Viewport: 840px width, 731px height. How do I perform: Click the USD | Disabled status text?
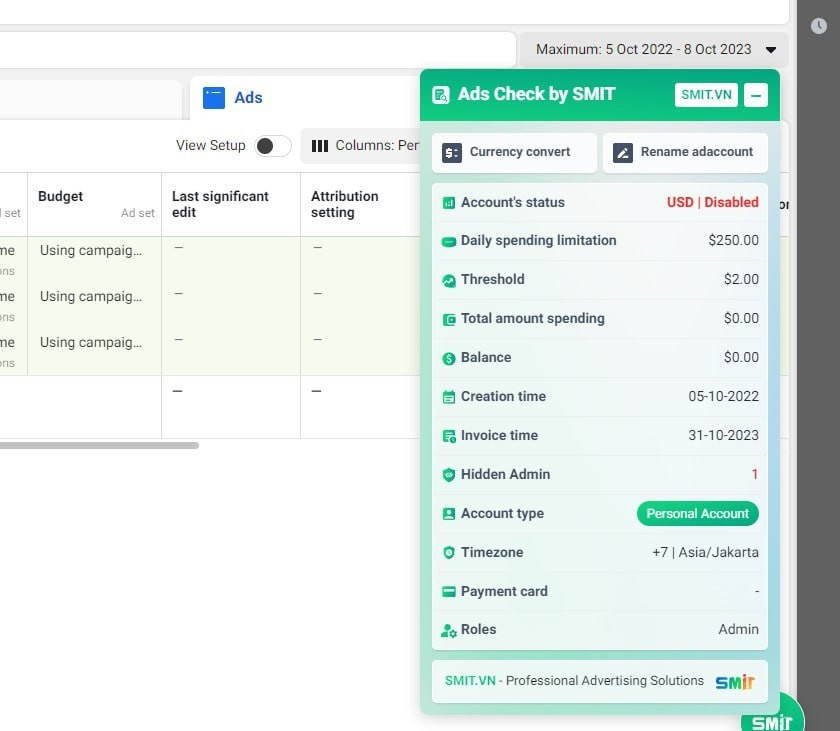pyautogui.click(x=712, y=202)
